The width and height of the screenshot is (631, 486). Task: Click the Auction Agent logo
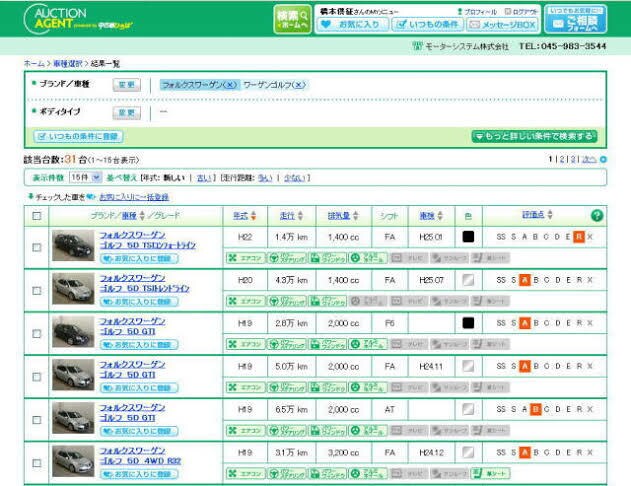click(x=78, y=19)
